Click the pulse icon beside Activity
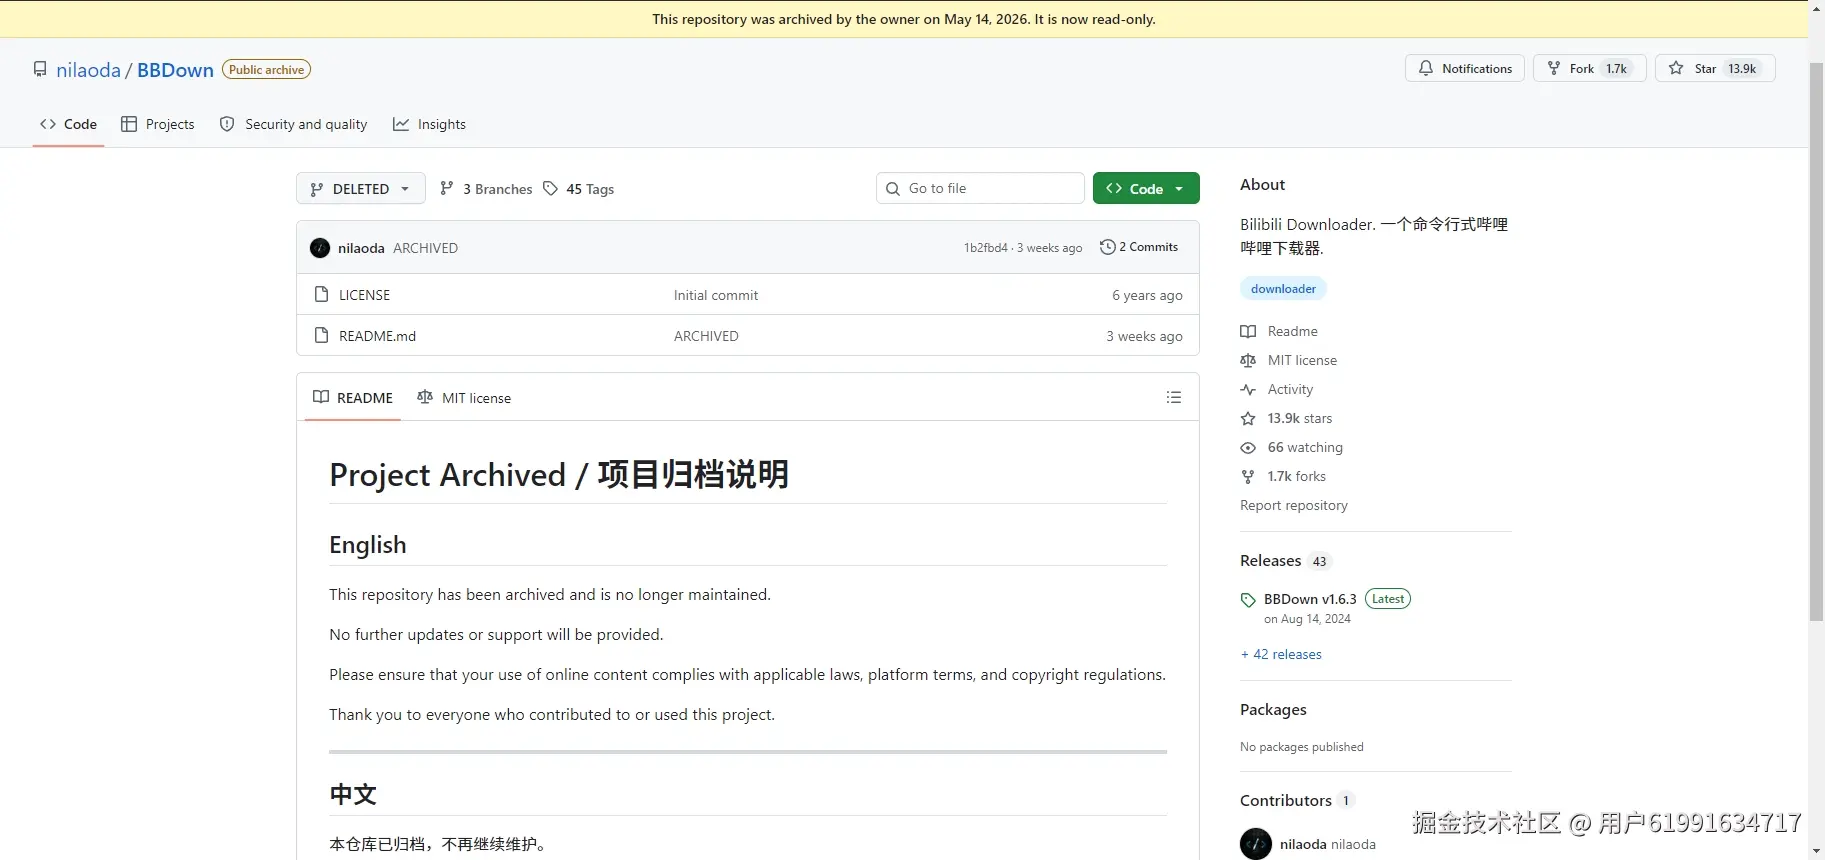This screenshot has width=1825, height=860. coord(1248,389)
